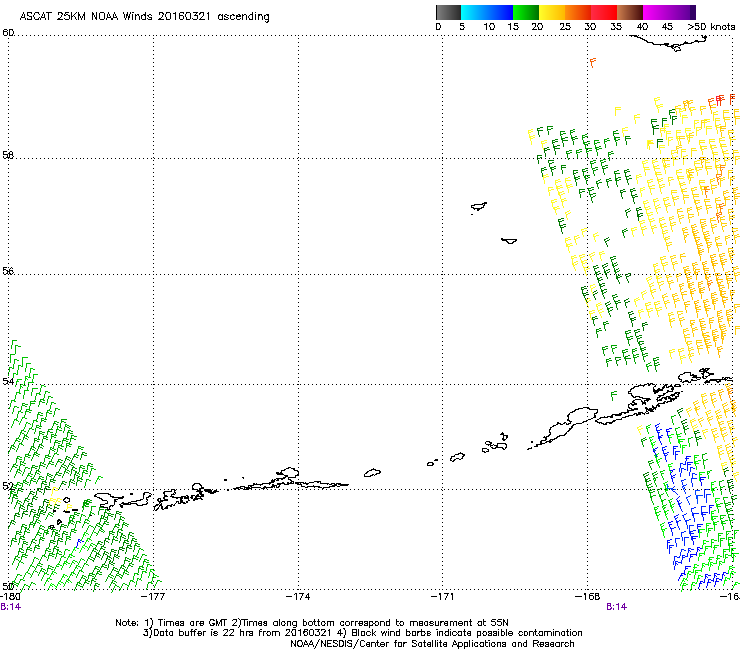The height and width of the screenshot is (650, 740).
Task: Click the '25' legend scale label
Action: [x=565, y=27]
